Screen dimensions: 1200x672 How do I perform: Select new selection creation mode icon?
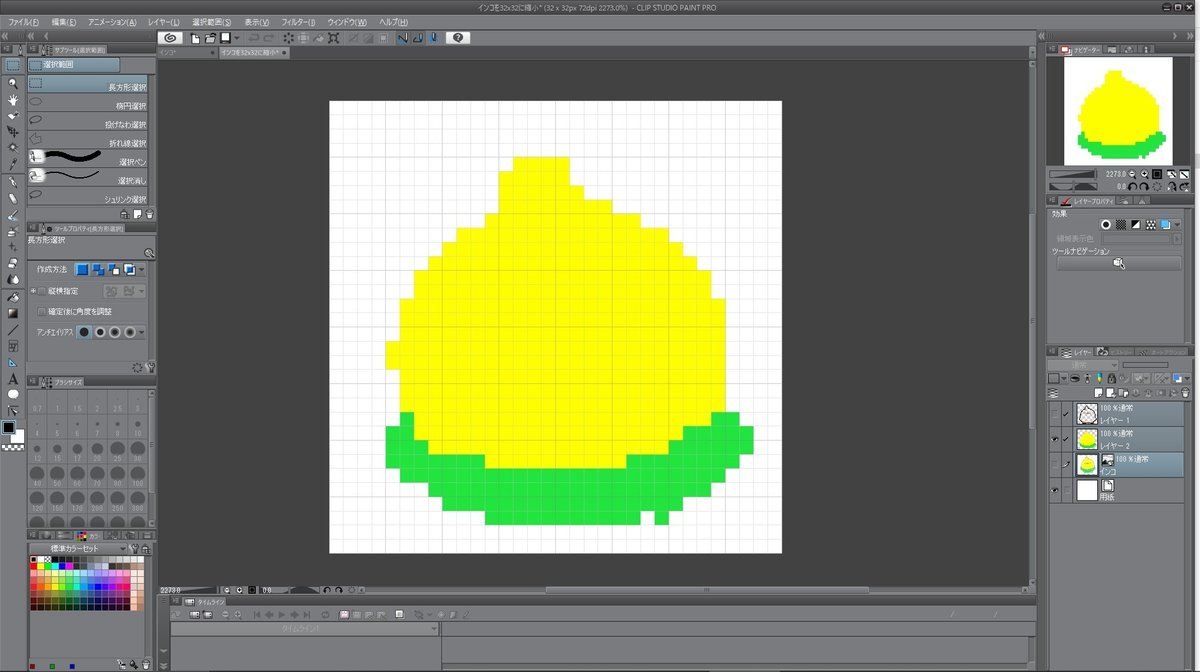coord(82,270)
